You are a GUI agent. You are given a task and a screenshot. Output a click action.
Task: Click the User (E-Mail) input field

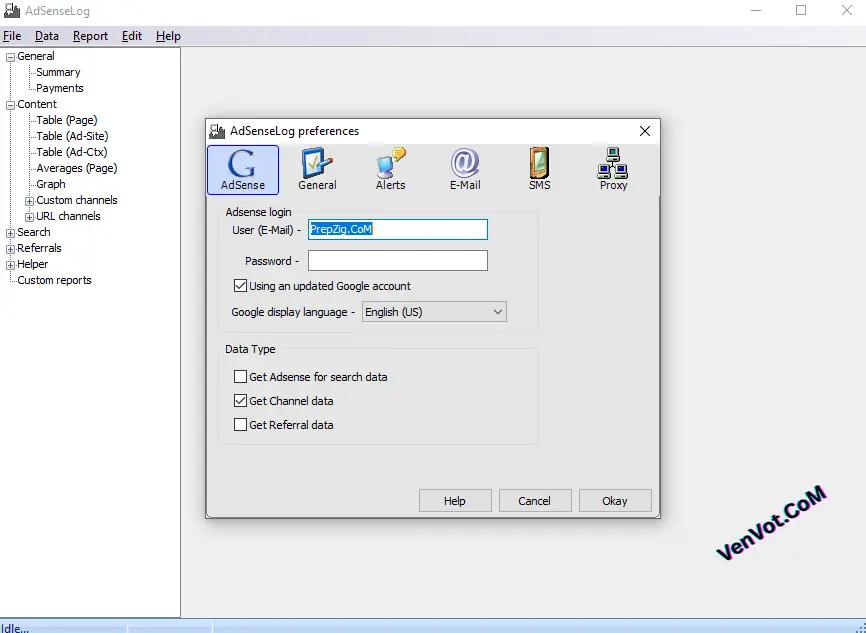[398, 229]
